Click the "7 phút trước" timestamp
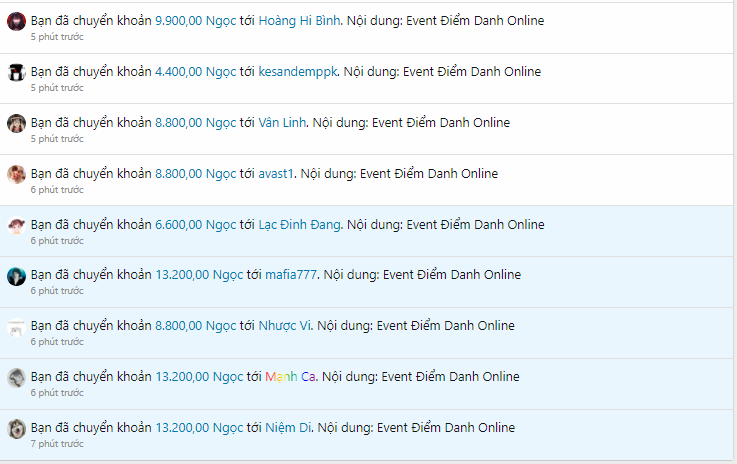The height and width of the screenshot is (464, 737). [57, 442]
